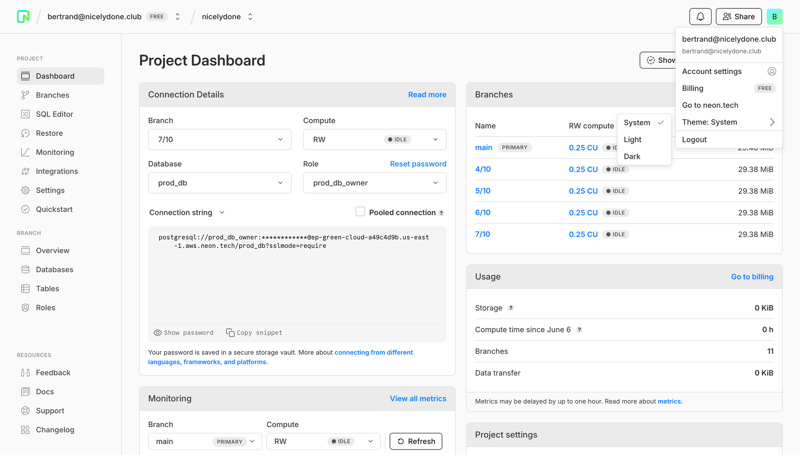This screenshot has height=455, width=800.
Task: Choose Go to neon.tech menu item
Action: (x=729, y=105)
